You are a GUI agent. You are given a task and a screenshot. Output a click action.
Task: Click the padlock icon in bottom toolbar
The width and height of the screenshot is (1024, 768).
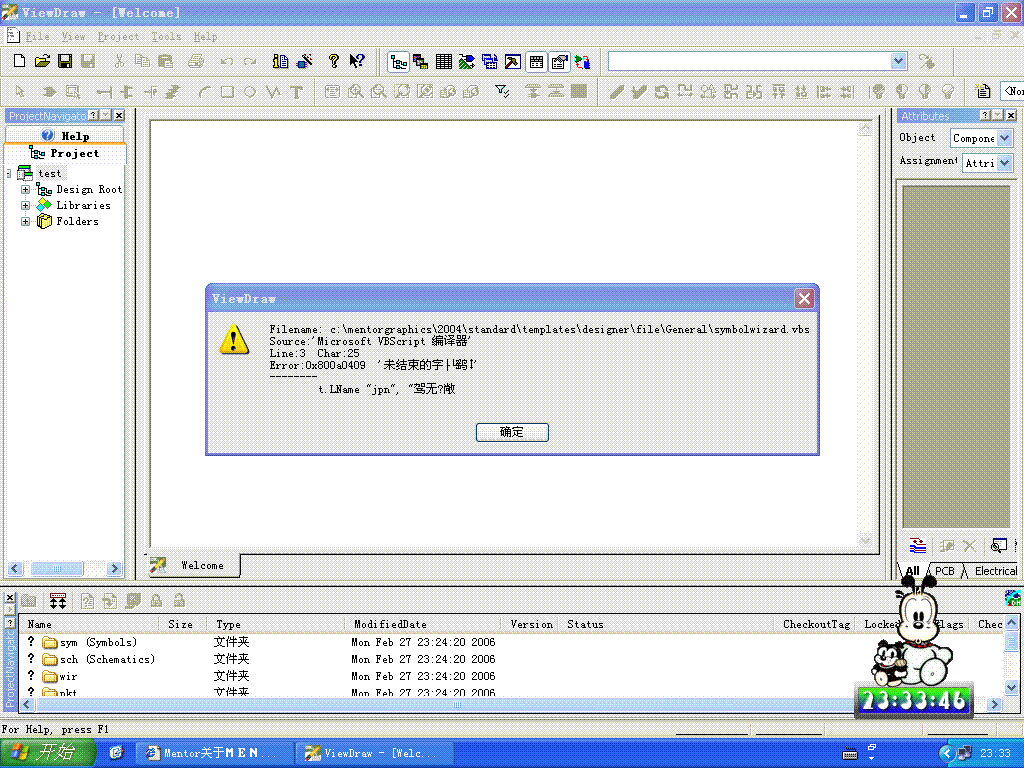click(x=156, y=601)
